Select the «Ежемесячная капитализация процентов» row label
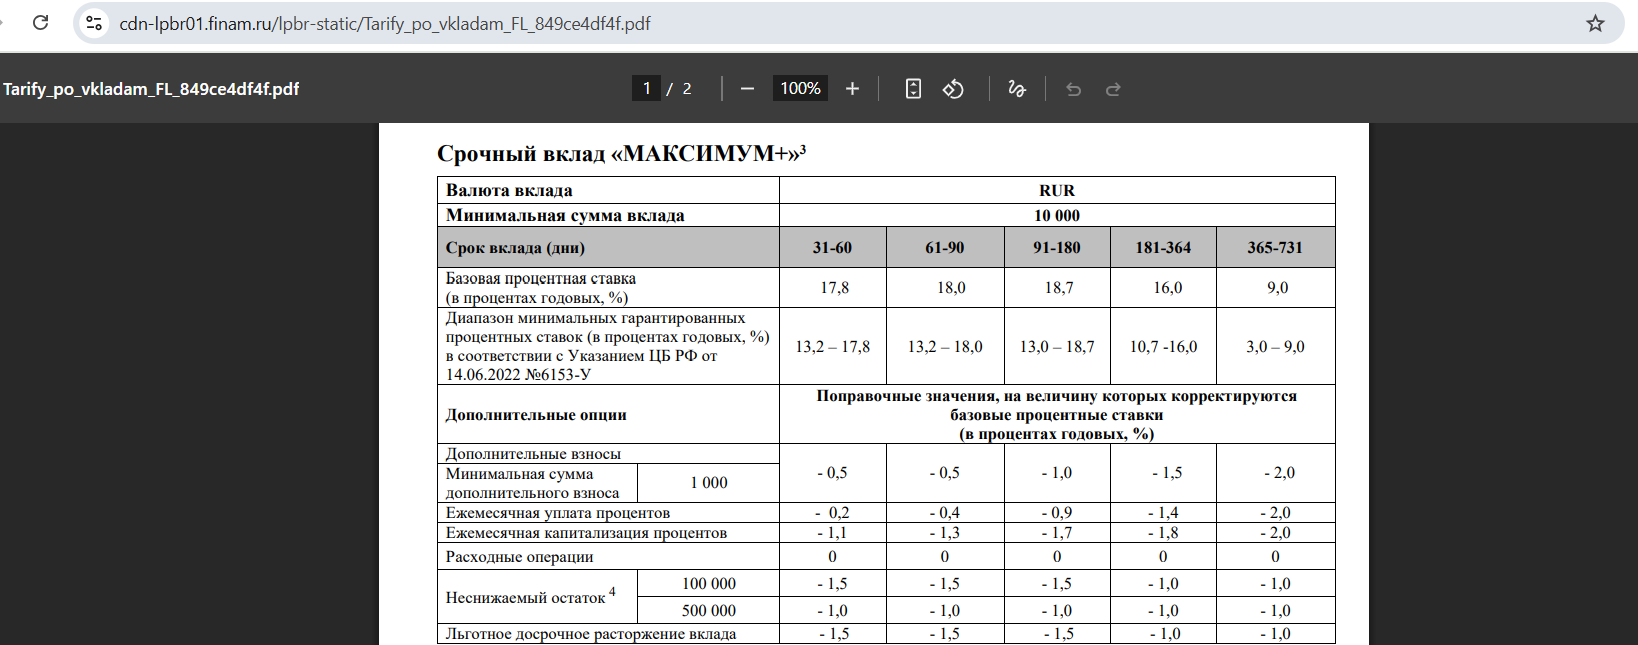Viewport: 1638px width, 645px height. 586,533
